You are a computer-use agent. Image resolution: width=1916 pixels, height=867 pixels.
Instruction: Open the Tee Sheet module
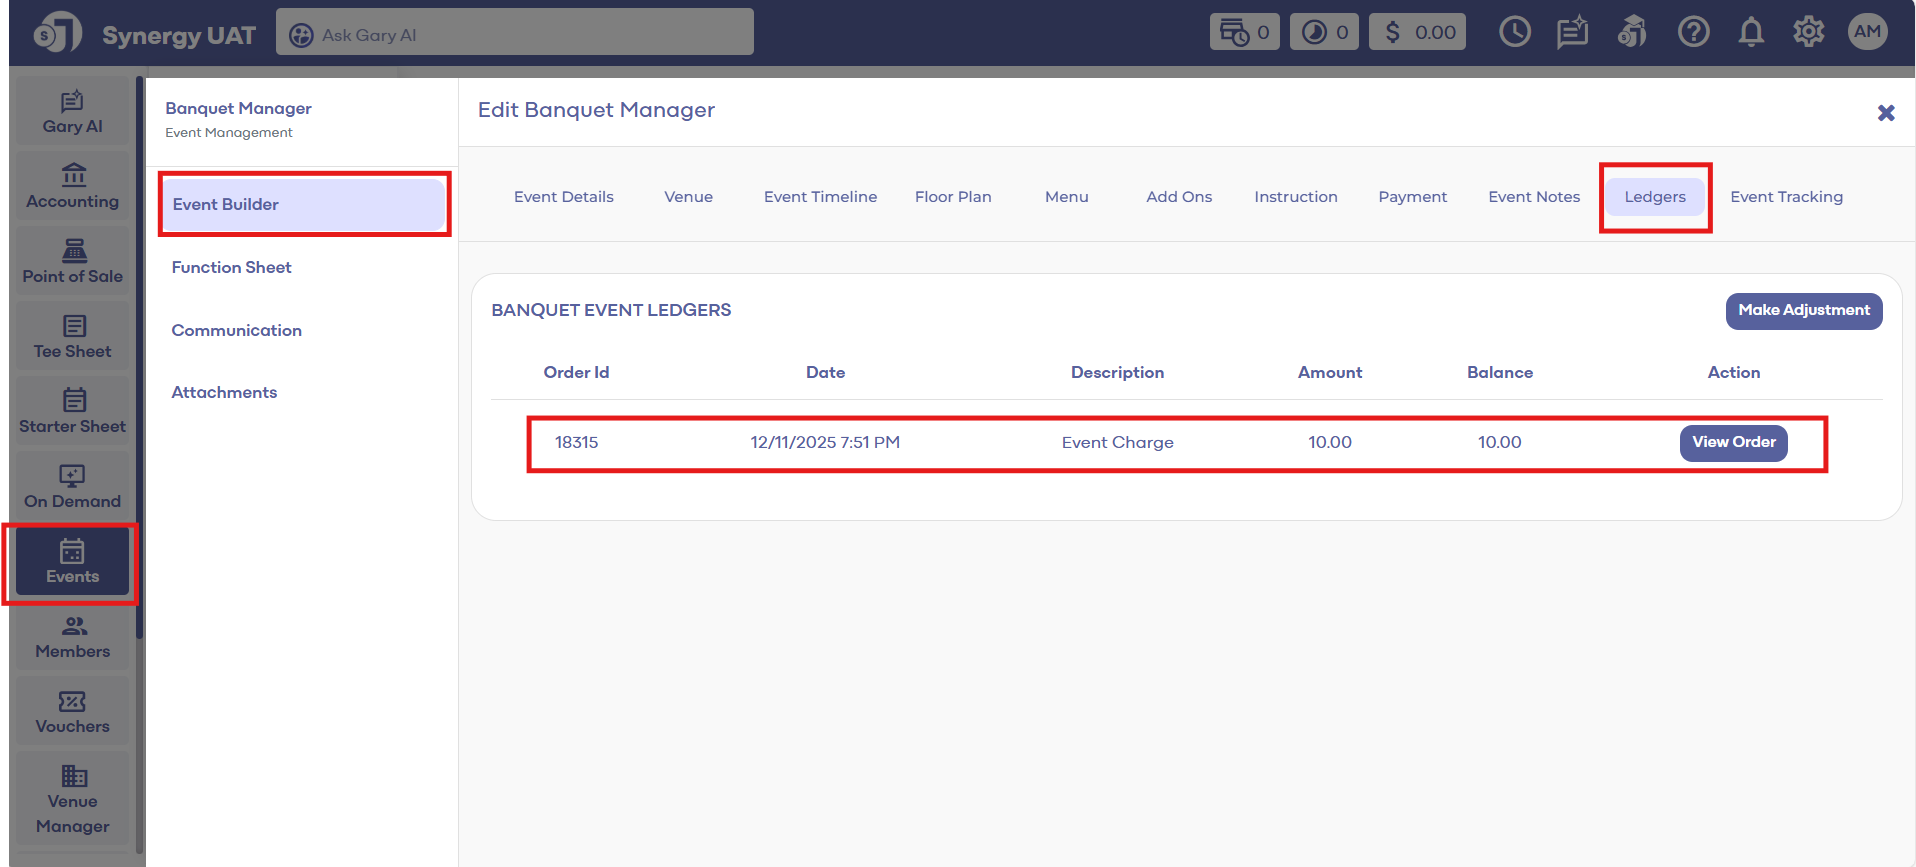tap(72, 337)
